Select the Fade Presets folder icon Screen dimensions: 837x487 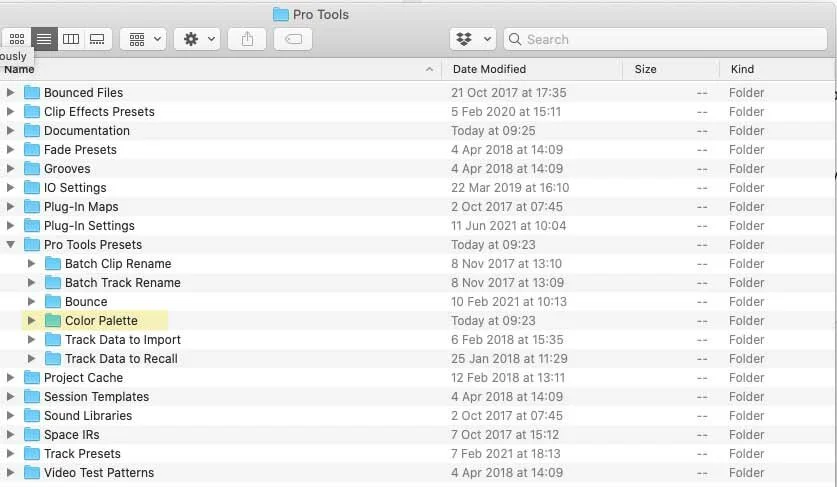[32, 150]
